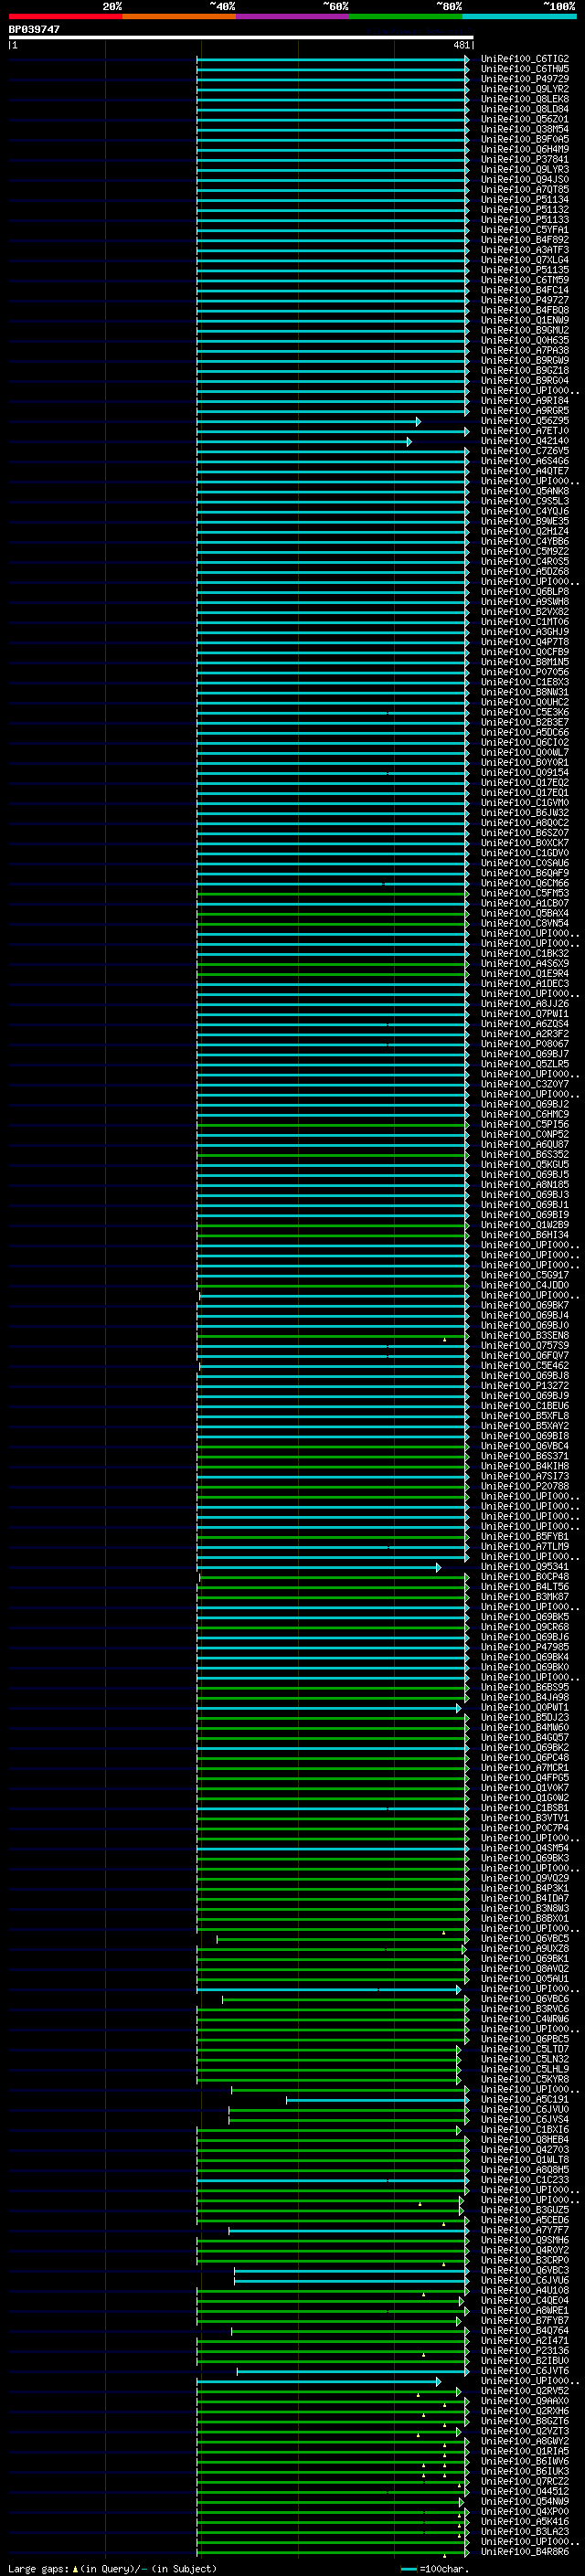The image size is (585, 2576).
Task: Select hit label UniRef100_Q56Z01
Action: pos(525,119)
